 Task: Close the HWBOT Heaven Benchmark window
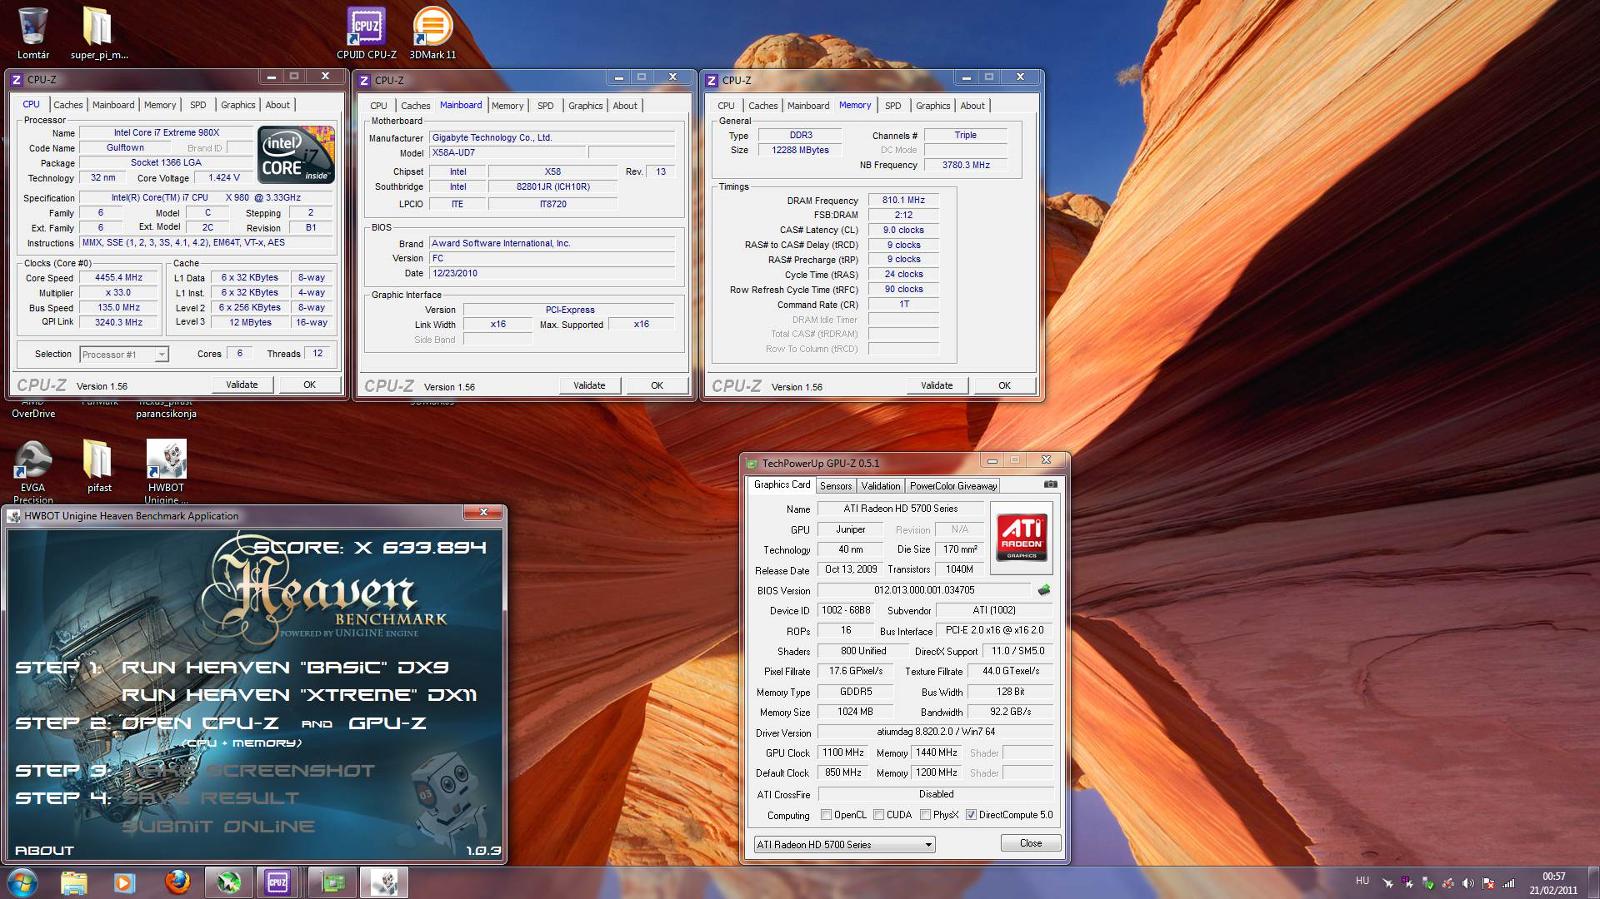click(x=484, y=513)
